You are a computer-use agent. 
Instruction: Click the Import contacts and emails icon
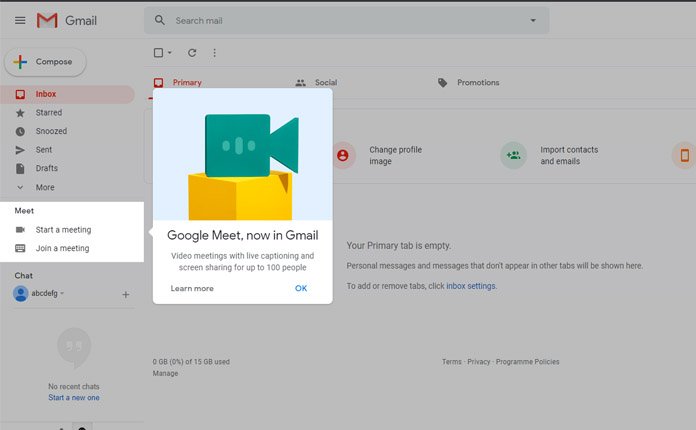514,155
